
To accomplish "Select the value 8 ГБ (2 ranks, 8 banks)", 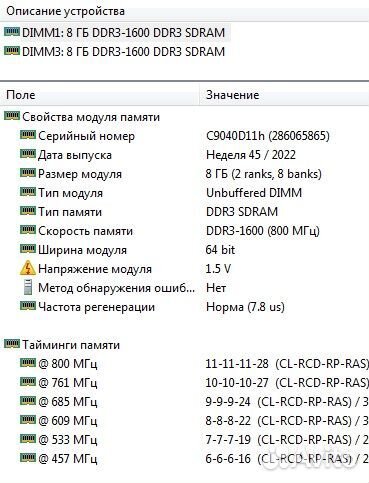I will click(264, 174).
